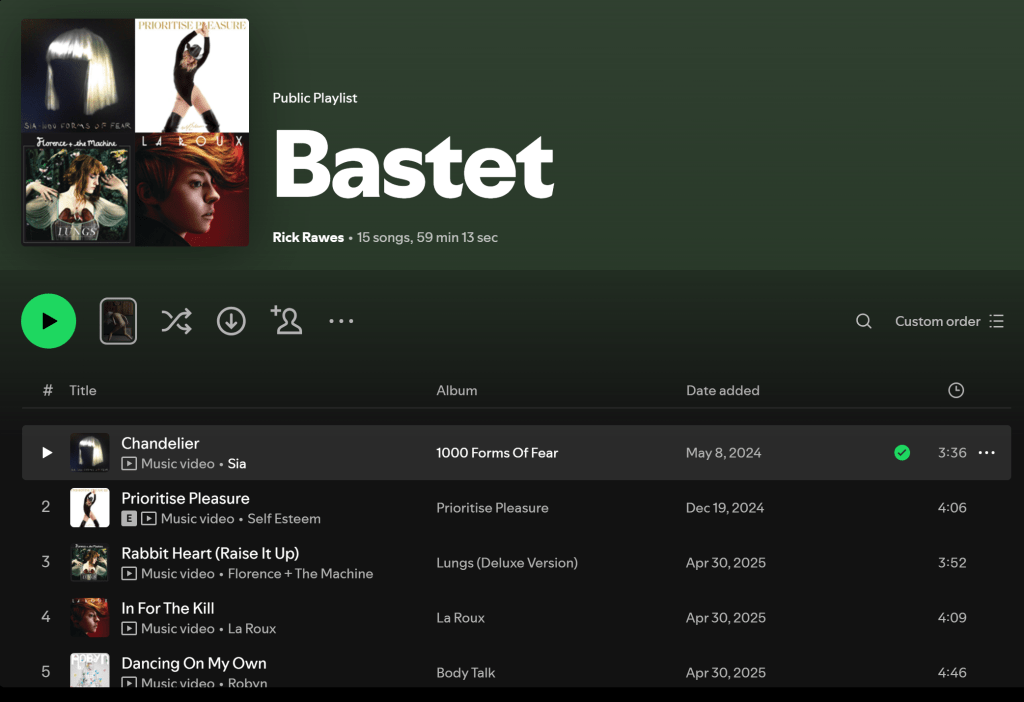Open the playlist's three-dot more options menu
1024x702 pixels.
(341, 321)
